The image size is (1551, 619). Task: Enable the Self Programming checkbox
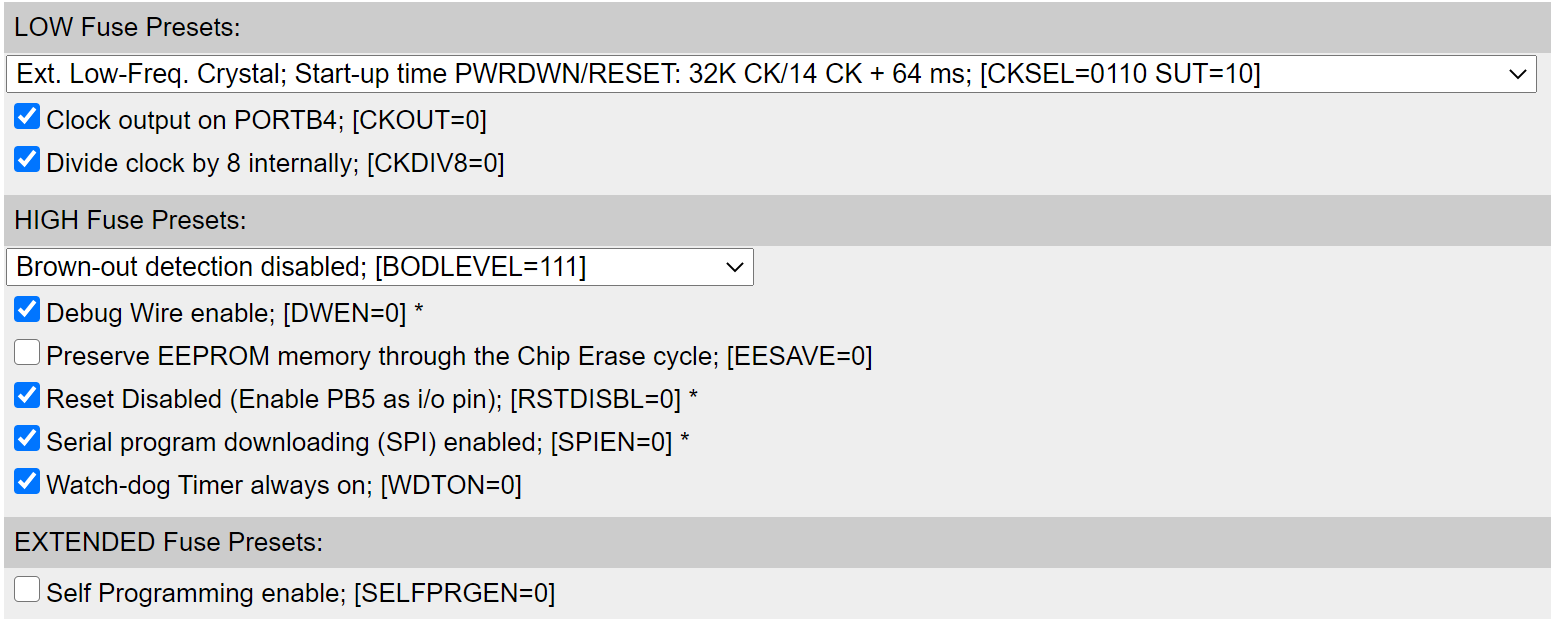coord(27,591)
